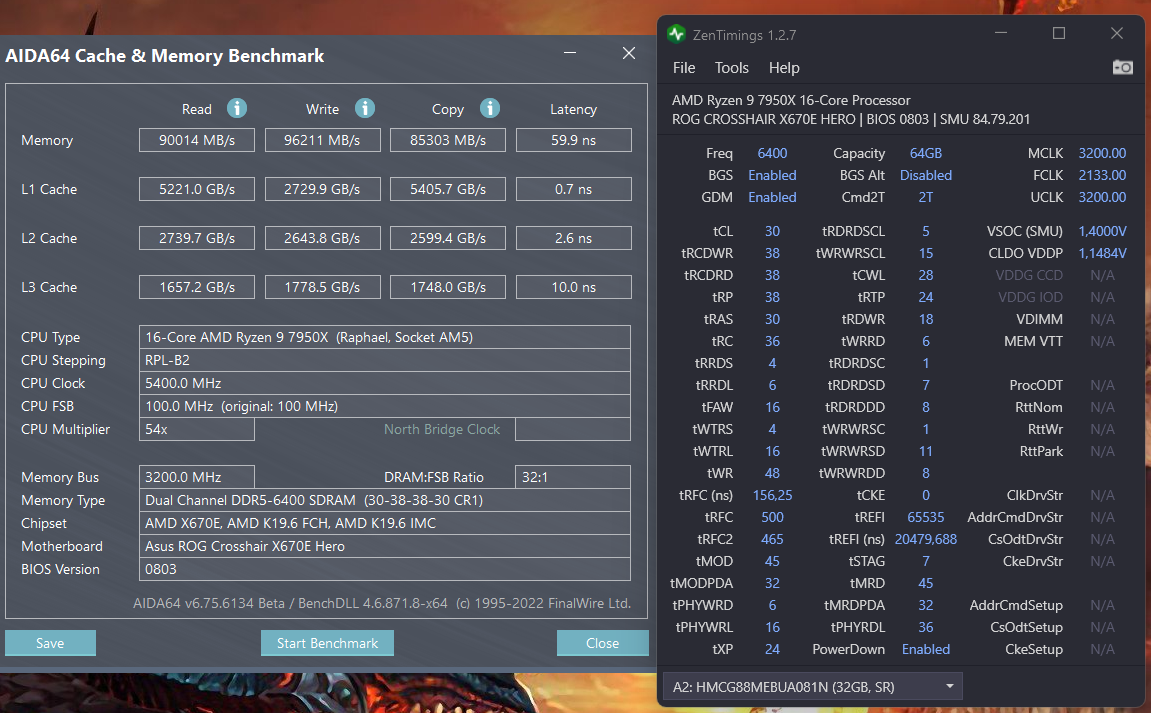This screenshot has height=713, width=1151.
Task: Click the PowerDown Enabled value
Action: (926, 649)
